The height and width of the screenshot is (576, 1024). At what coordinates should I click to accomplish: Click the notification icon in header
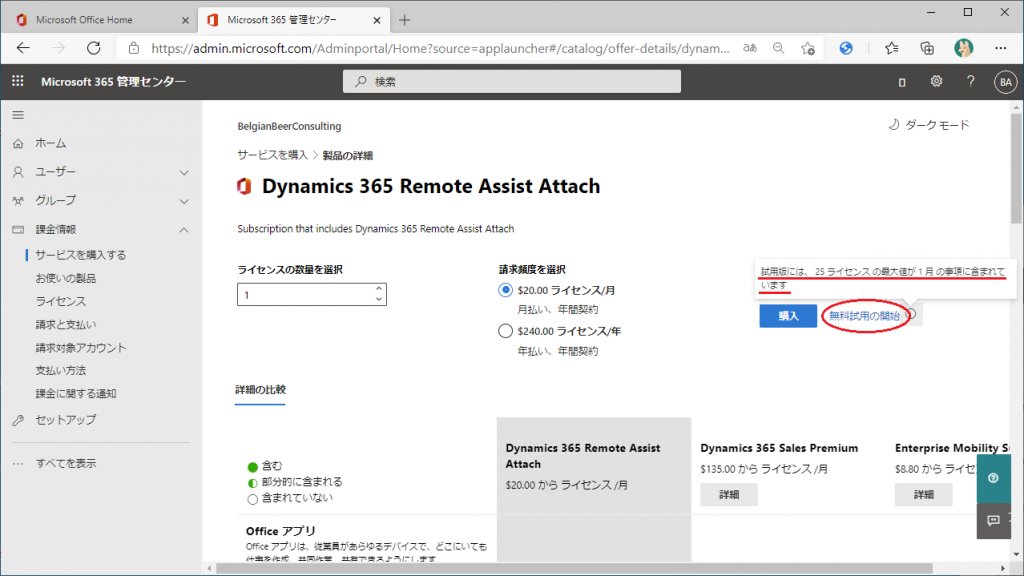coord(902,82)
